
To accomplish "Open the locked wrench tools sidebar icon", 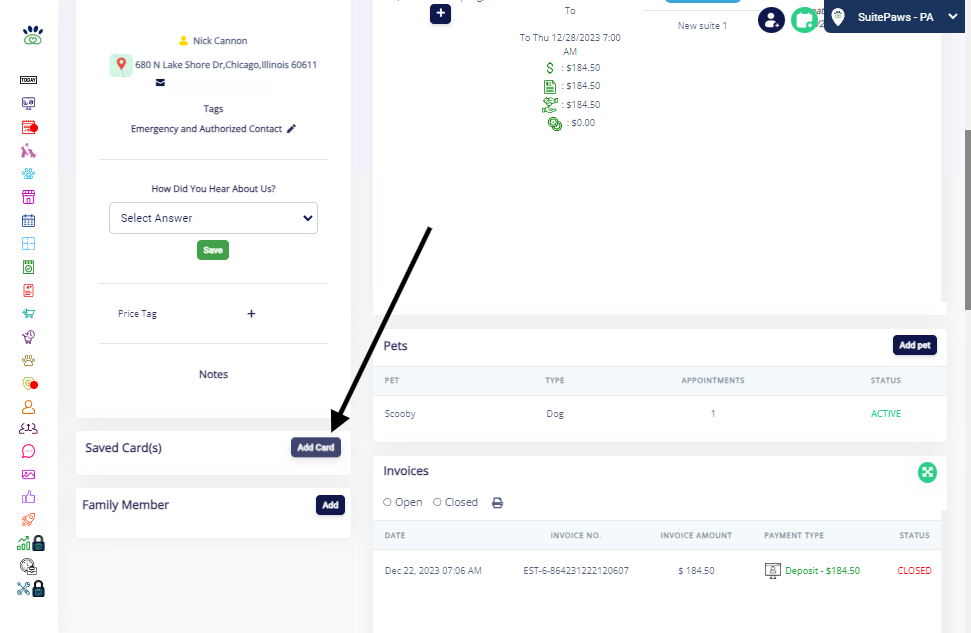I will (31, 588).
